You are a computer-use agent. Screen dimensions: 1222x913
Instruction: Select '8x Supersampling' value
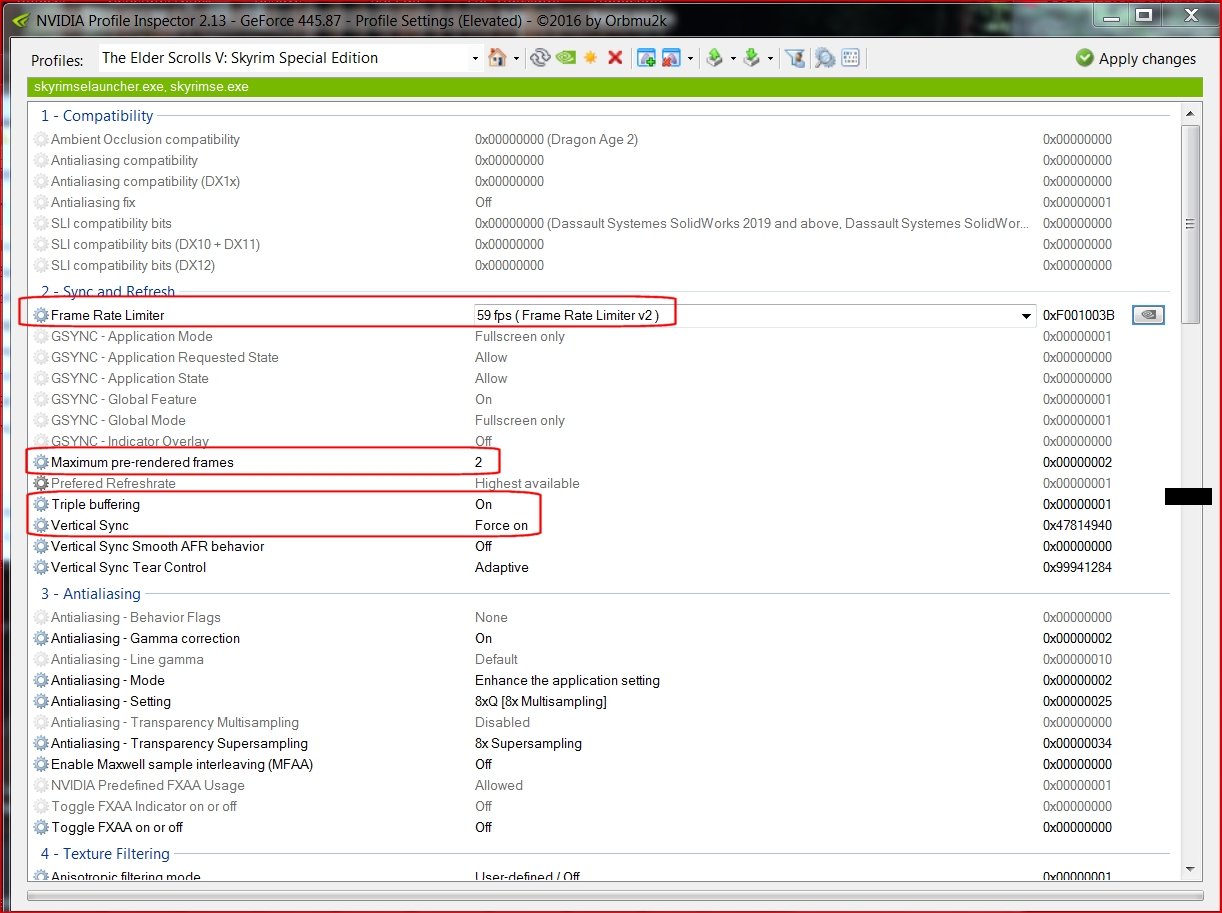point(528,743)
